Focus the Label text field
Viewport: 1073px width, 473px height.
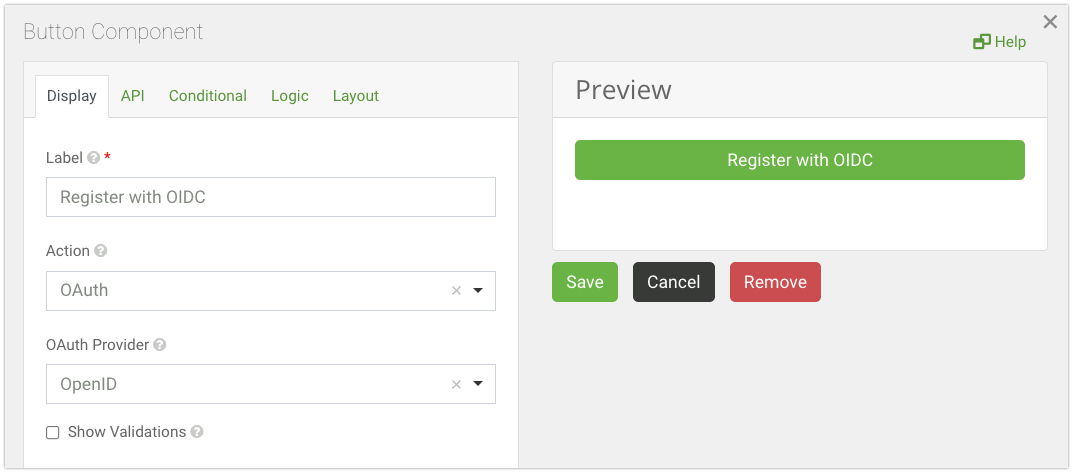pos(271,197)
